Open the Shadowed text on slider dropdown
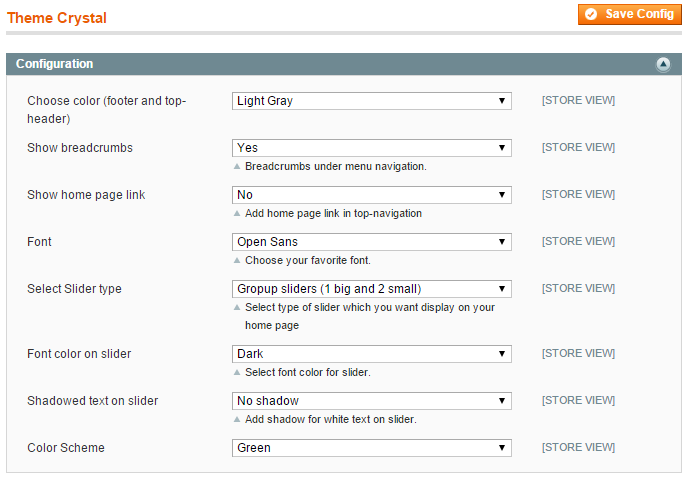The height and width of the screenshot is (478, 687). click(372, 400)
